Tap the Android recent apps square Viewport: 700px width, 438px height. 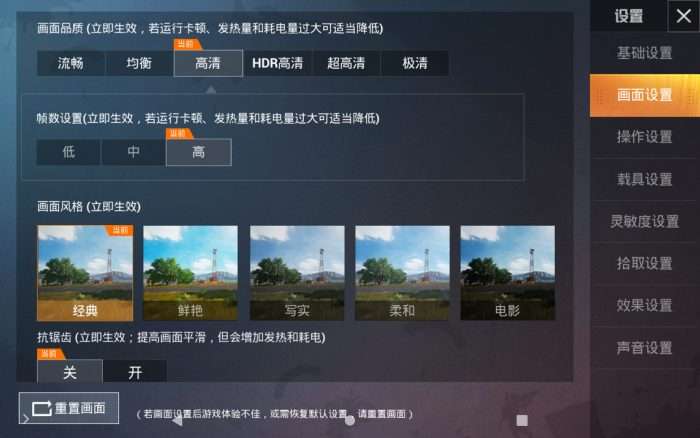pyautogui.click(x=522, y=420)
